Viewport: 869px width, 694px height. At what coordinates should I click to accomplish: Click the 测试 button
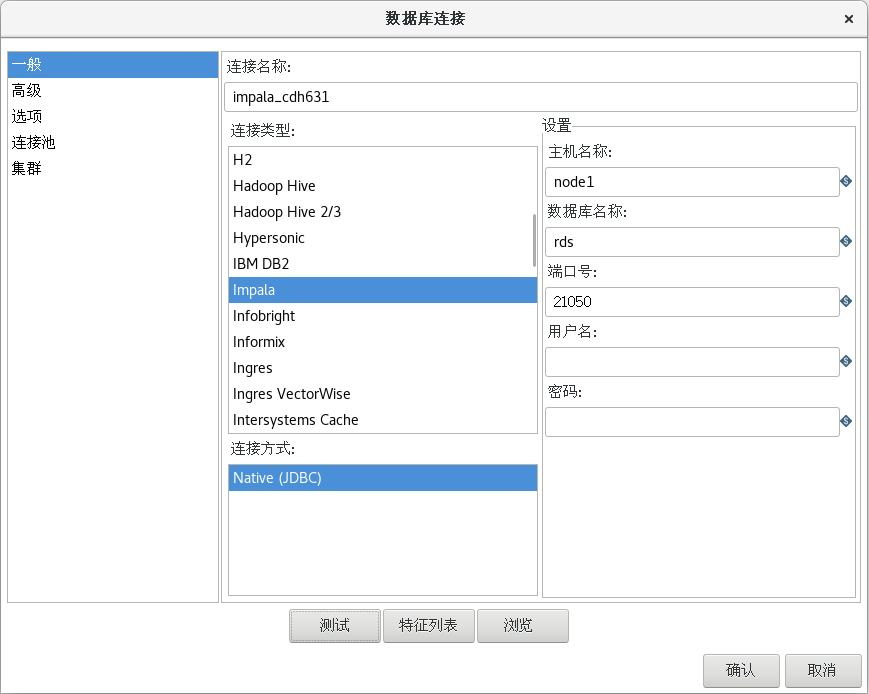point(335,626)
